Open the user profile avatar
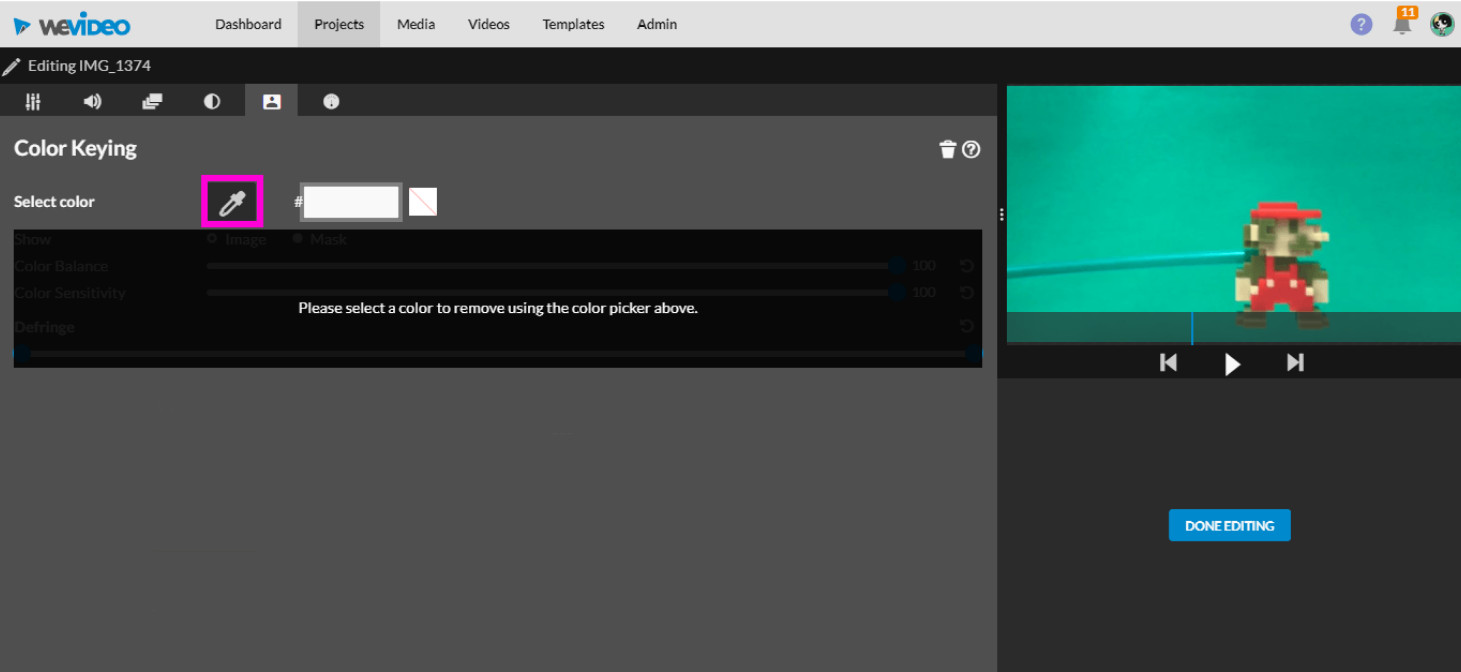This screenshot has width=1461, height=672. 1442,24
